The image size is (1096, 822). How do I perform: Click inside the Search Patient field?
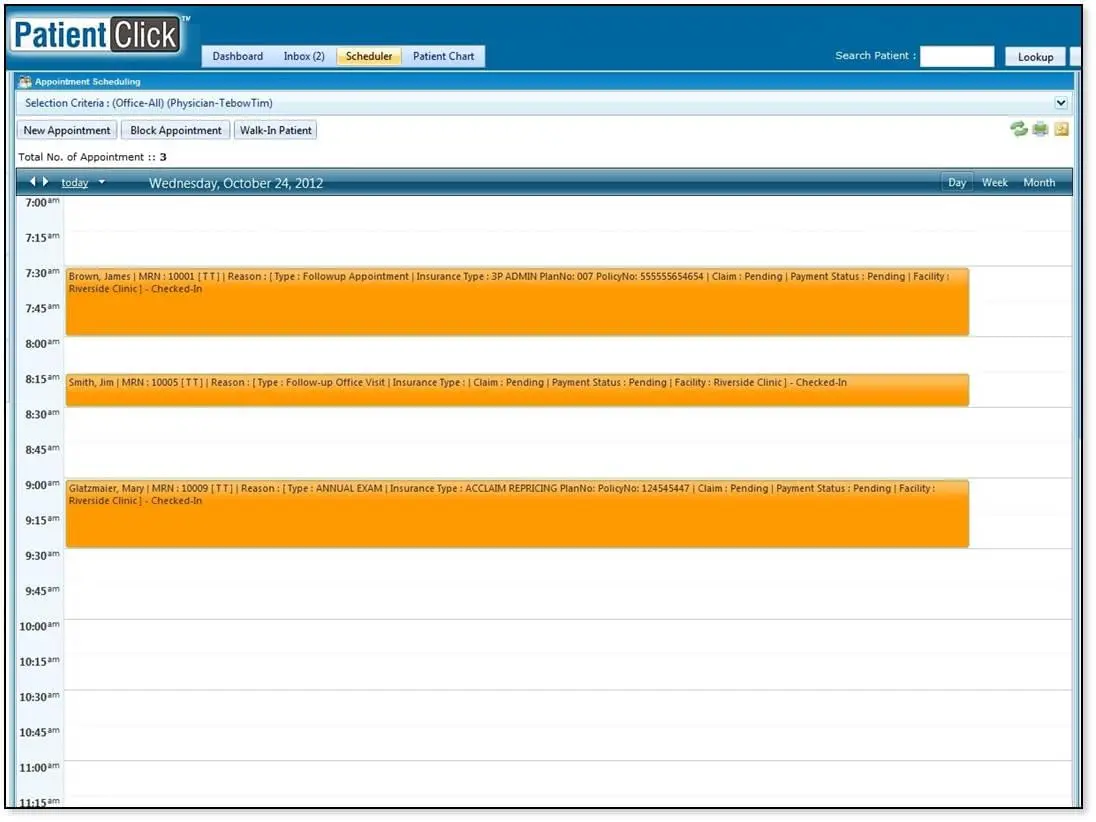[956, 55]
